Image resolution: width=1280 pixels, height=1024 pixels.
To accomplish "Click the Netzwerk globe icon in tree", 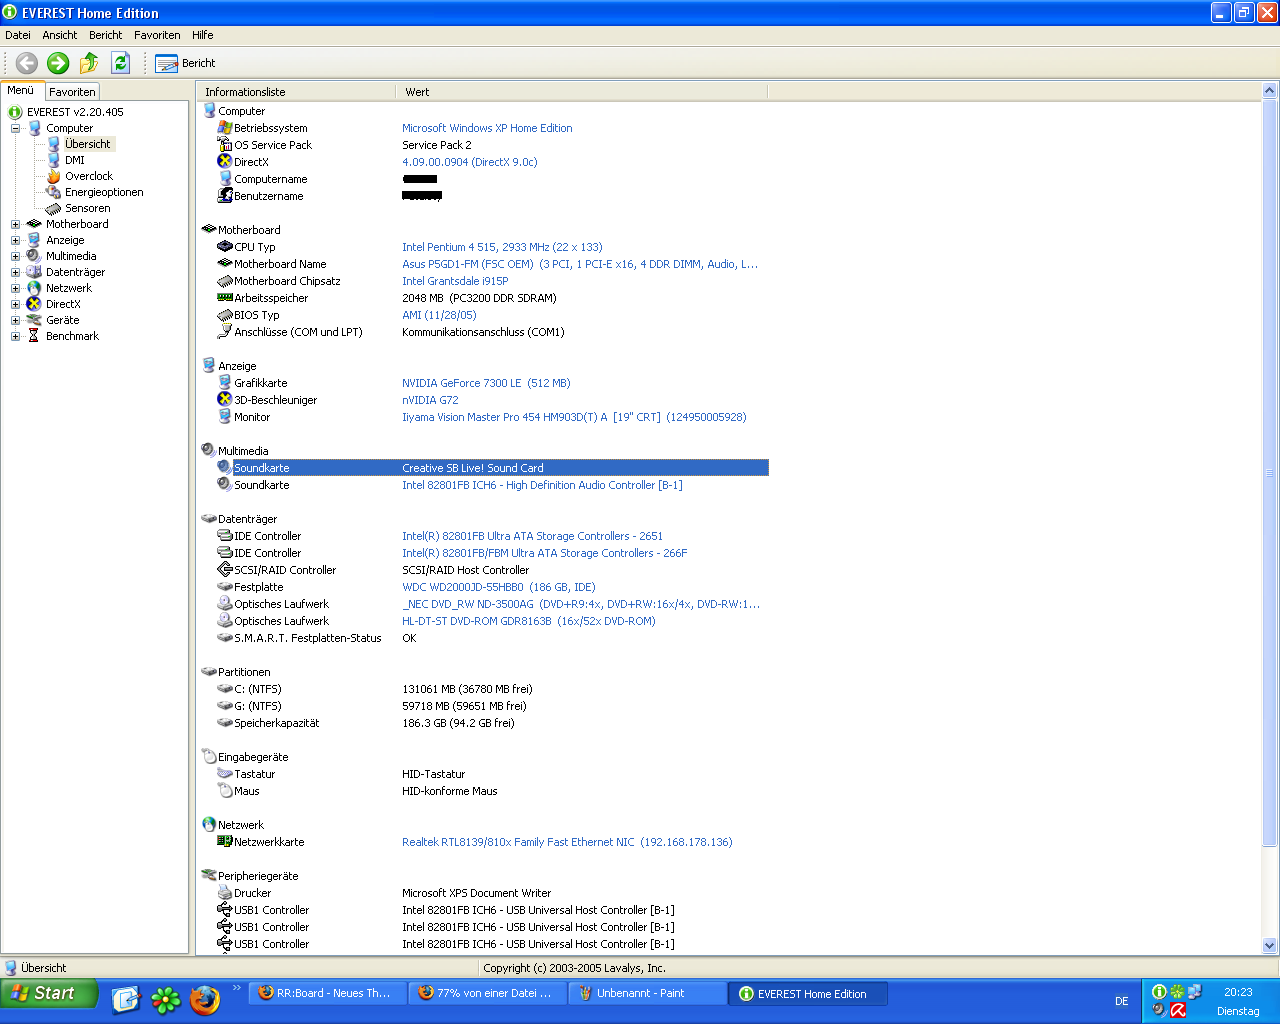I will click(34, 288).
